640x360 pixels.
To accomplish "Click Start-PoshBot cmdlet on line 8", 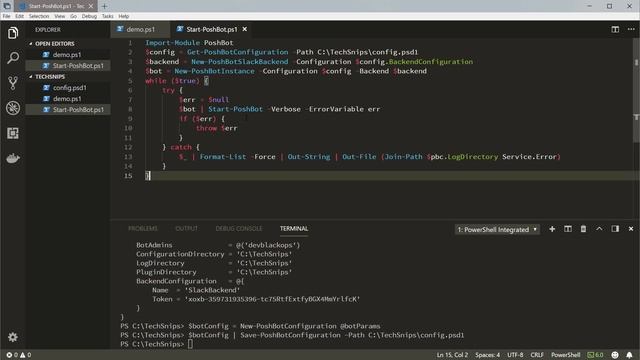I will coord(236,109).
